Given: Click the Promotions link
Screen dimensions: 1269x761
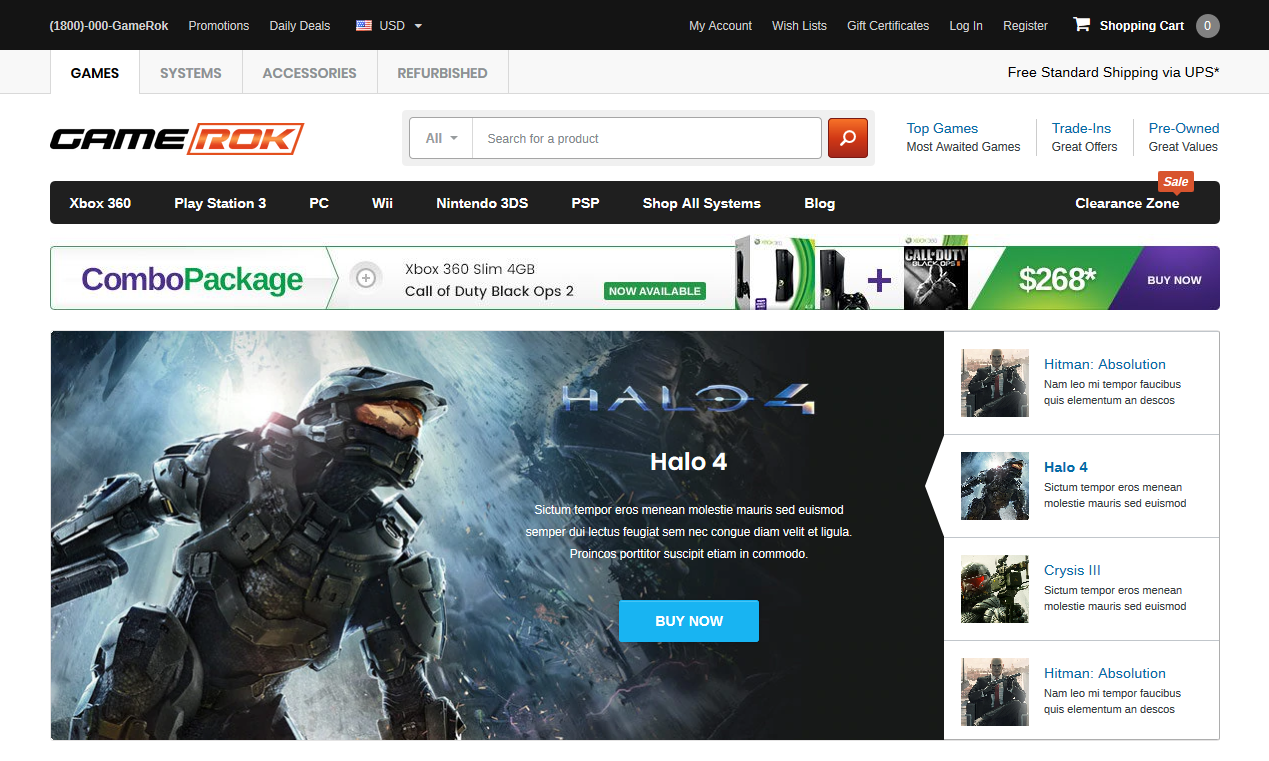Looking at the screenshot, I should tap(219, 26).
